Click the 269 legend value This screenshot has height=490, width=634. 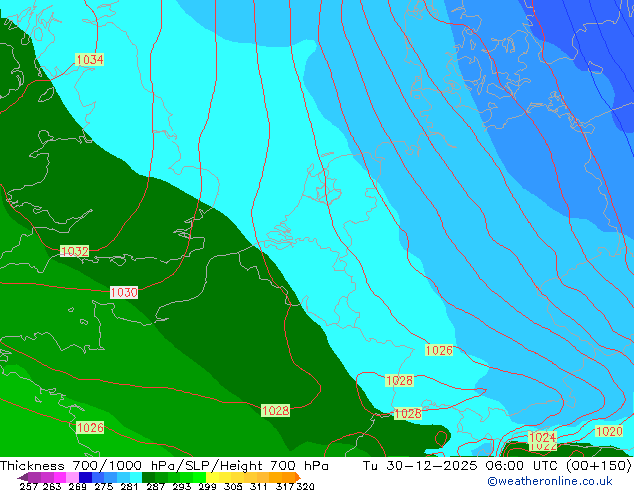tap(78, 486)
